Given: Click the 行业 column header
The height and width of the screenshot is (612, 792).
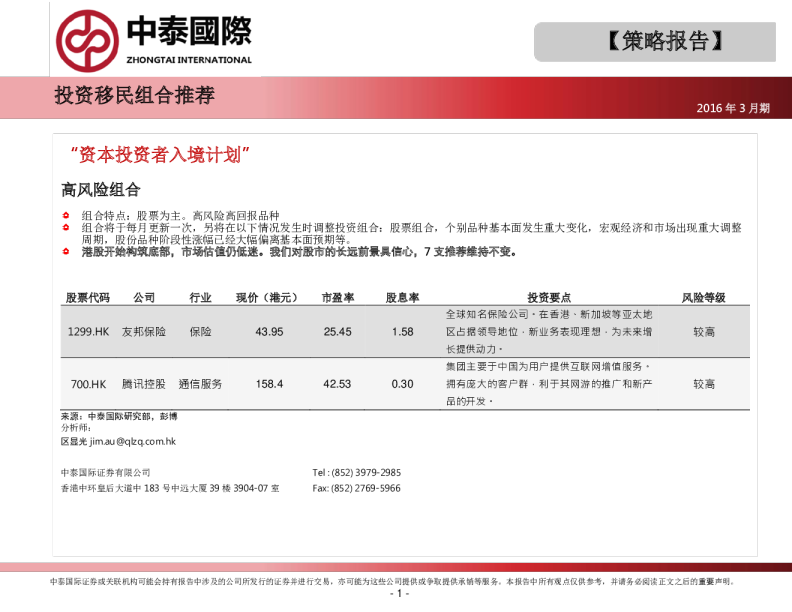Looking at the screenshot, I should click(200, 297).
